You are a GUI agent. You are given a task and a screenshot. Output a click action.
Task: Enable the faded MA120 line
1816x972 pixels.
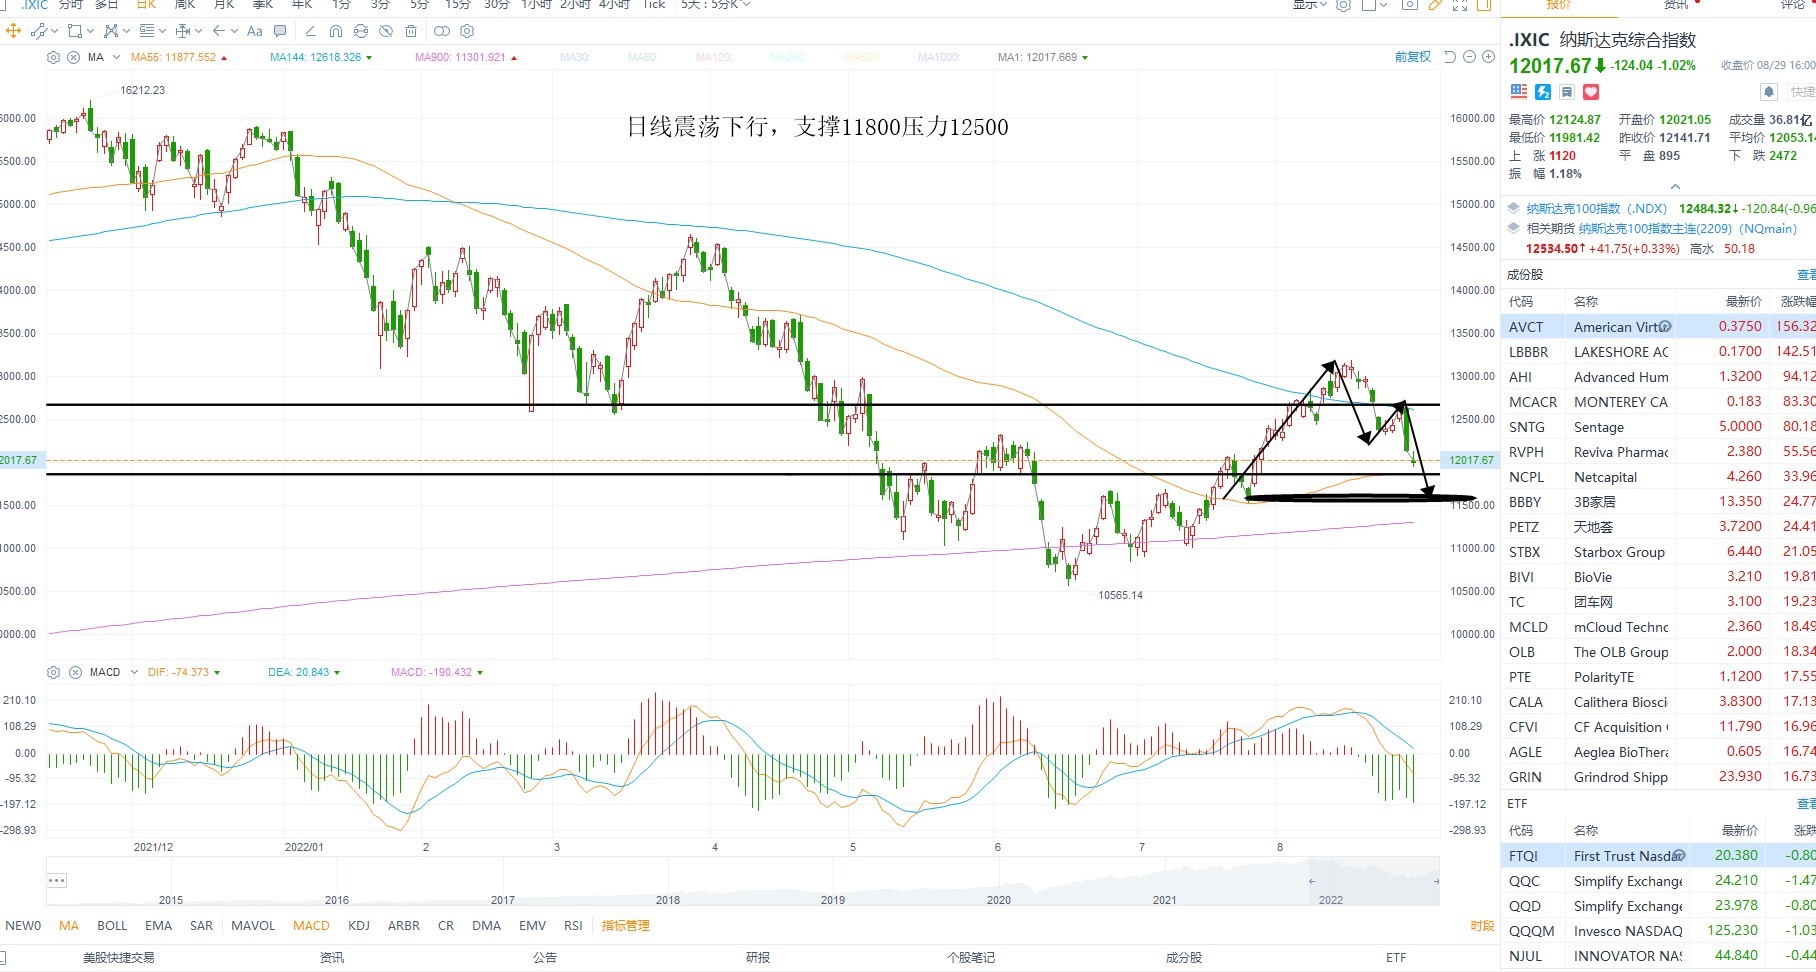pyautogui.click(x=714, y=57)
